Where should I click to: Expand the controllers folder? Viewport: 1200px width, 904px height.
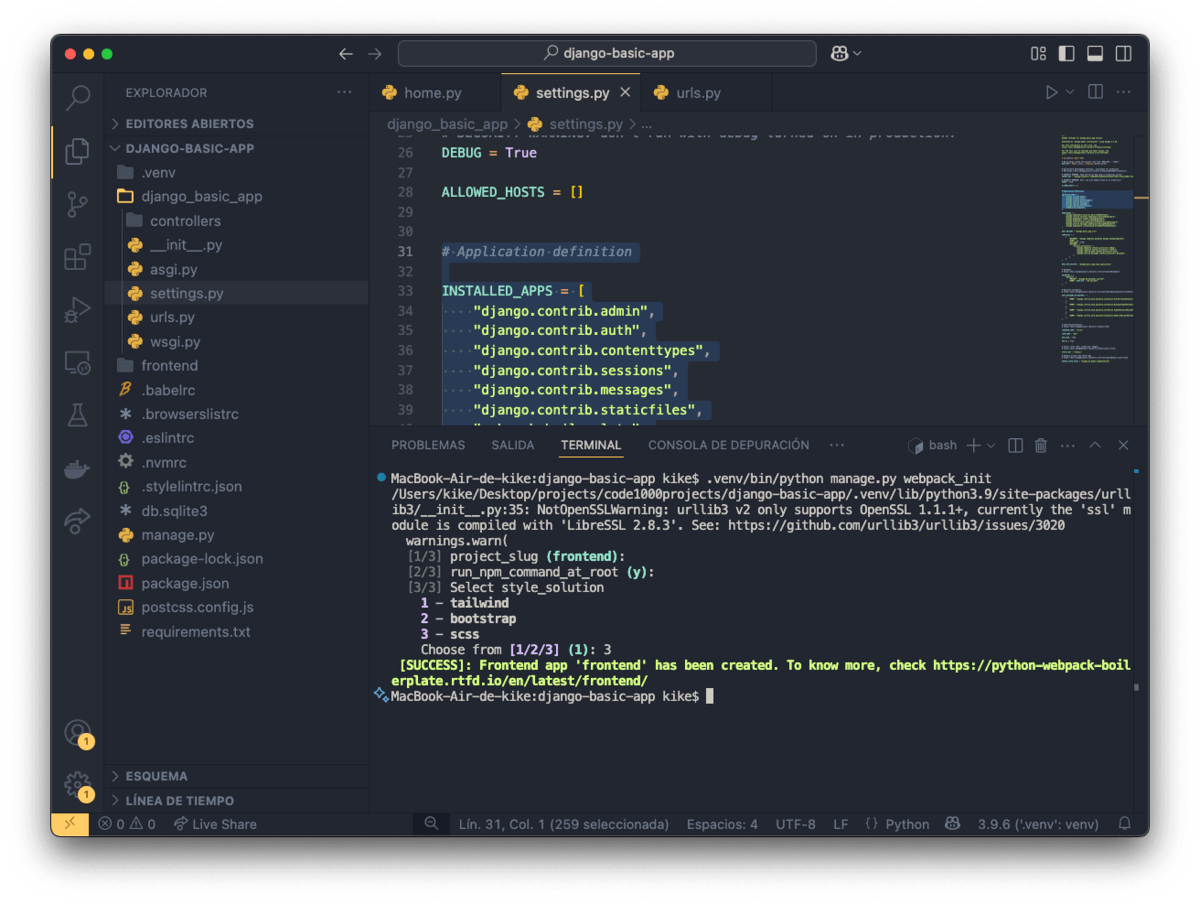tap(236, 221)
